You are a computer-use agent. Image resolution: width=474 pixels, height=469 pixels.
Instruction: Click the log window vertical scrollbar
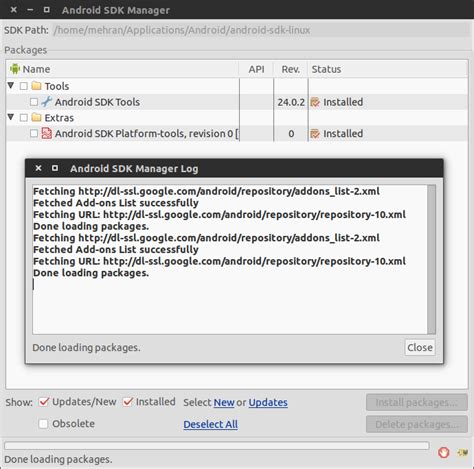coord(432,259)
